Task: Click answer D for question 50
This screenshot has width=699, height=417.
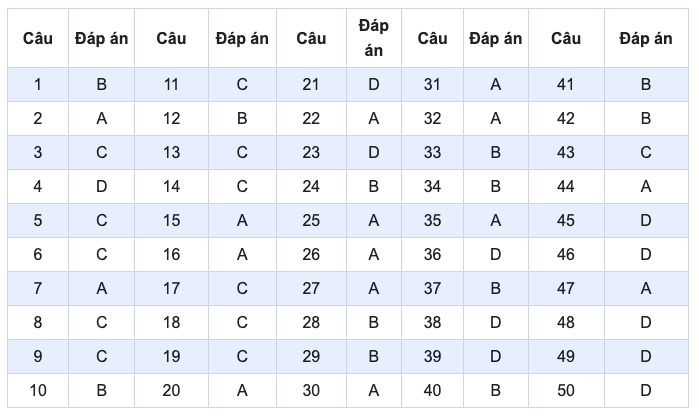Action: pos(645,391)
